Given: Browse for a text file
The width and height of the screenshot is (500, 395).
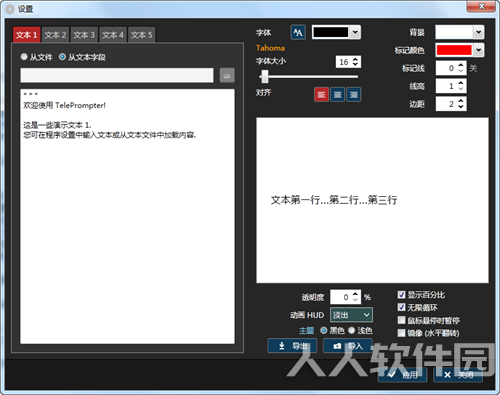Looking at the screenshot, I should tap(227, 76).
